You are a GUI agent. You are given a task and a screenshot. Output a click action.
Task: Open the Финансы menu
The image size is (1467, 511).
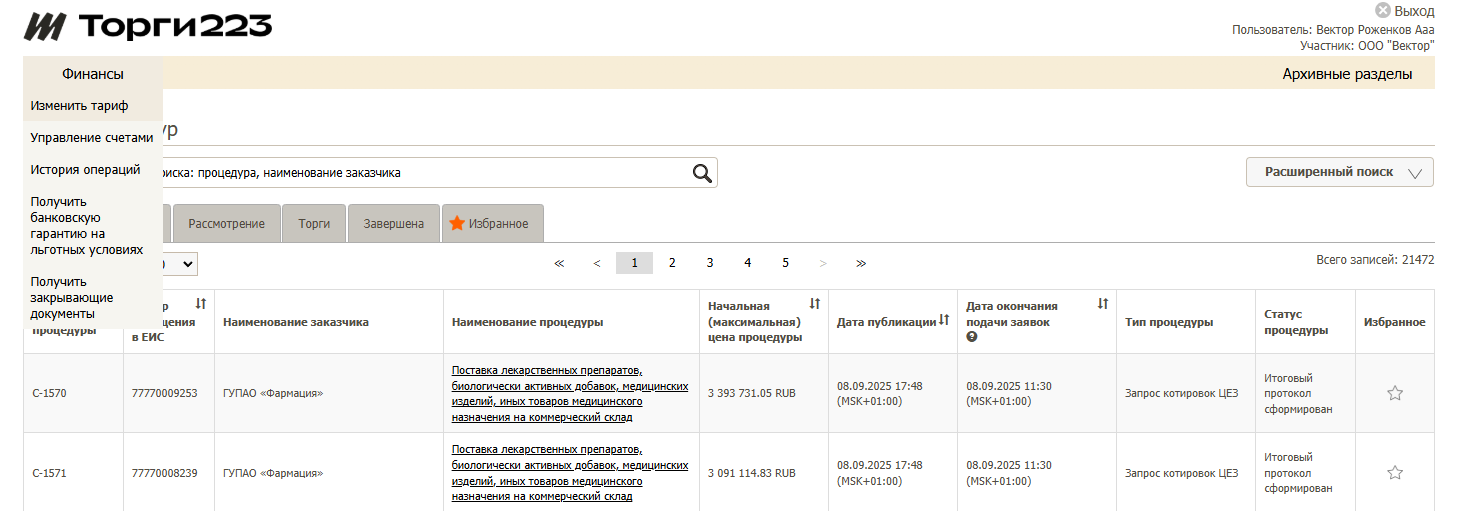click(93, 74)
